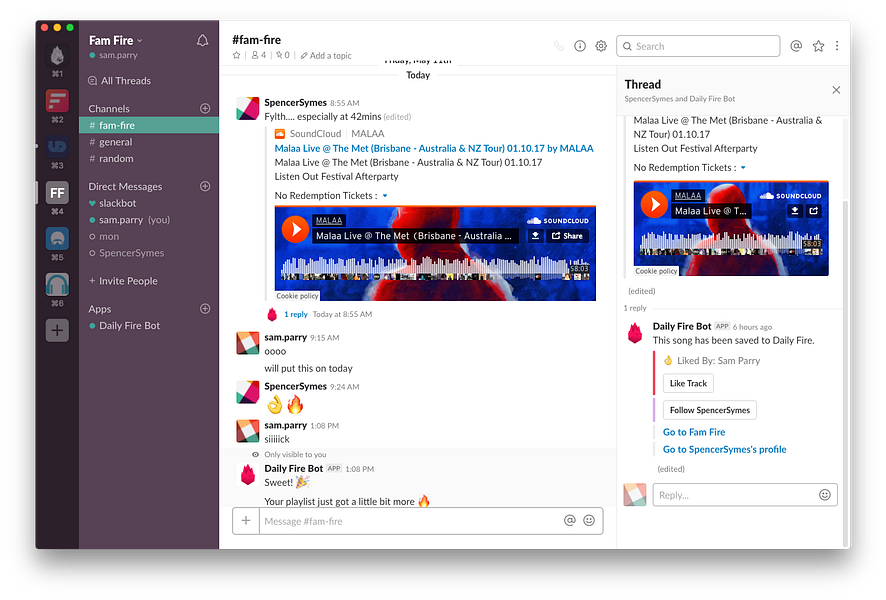The width and height of the screenshot is (886, 600).
Task: Click the Like Track button
Action: (688, 383)
